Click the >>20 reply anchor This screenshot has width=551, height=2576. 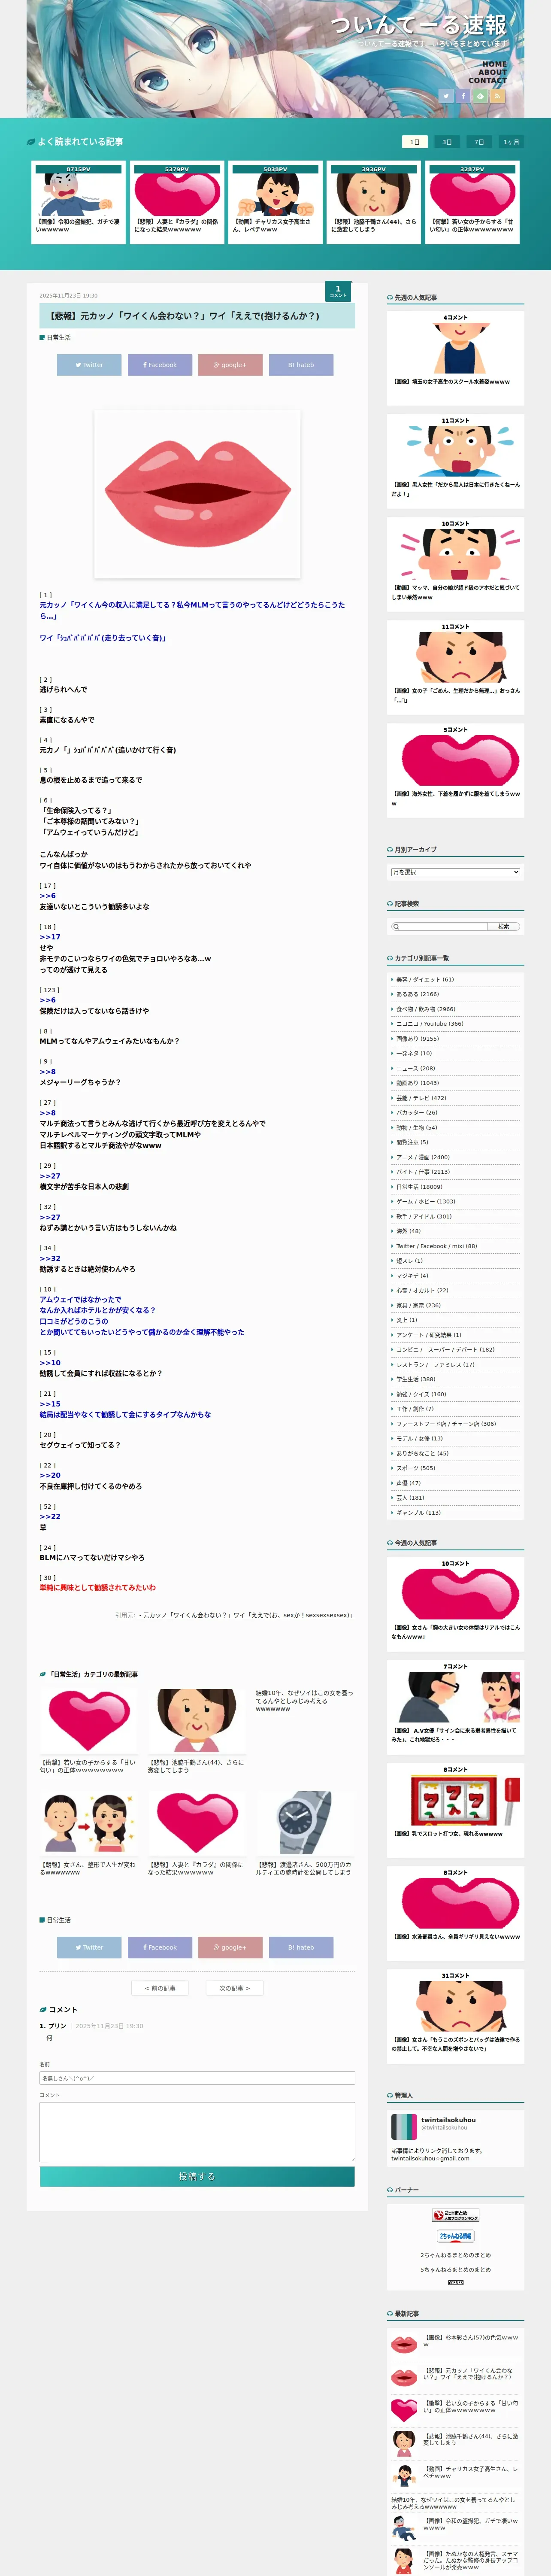50,1475
